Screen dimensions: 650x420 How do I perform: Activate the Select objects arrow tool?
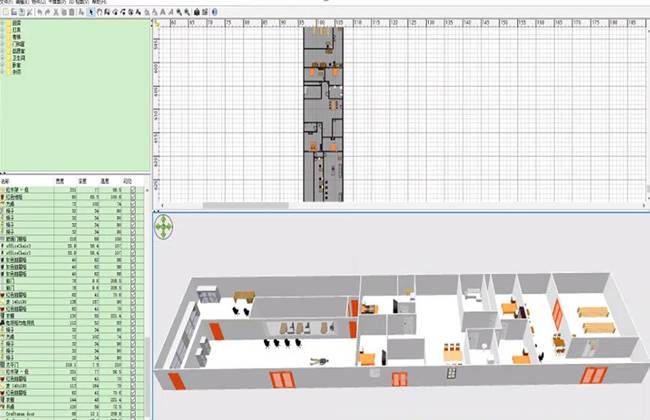click(x=91, y=12)
